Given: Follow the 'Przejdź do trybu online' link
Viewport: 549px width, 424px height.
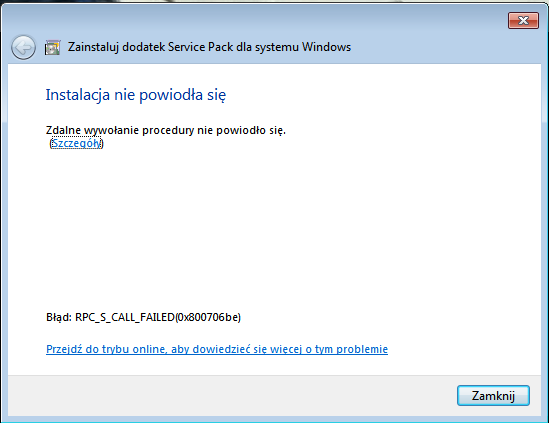Looking at the screenshot, I should pos(217,349).
